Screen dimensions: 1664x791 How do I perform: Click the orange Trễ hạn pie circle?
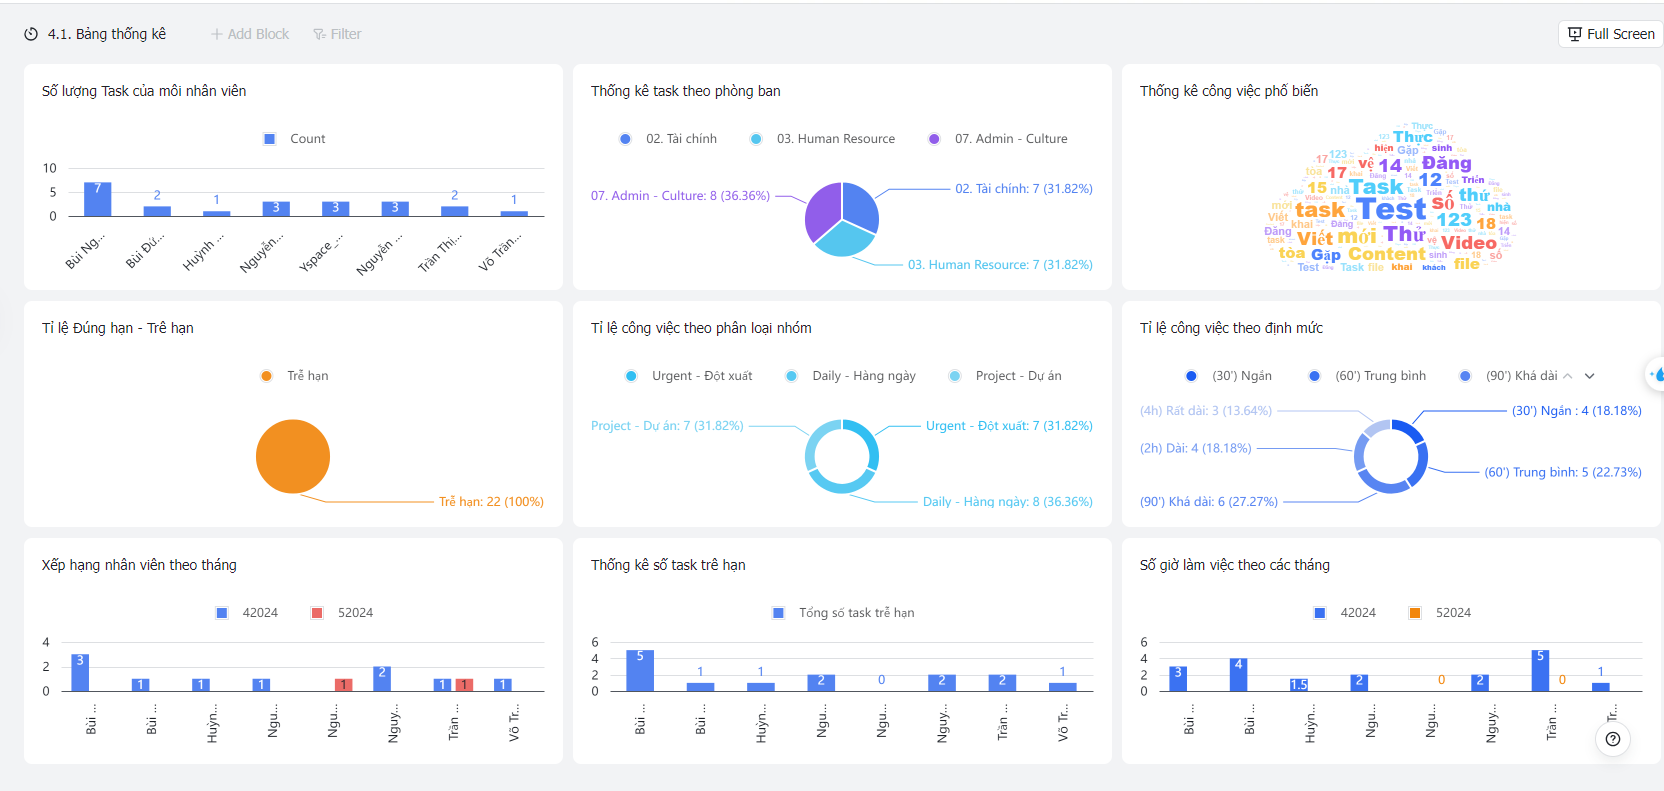[293, 456]
